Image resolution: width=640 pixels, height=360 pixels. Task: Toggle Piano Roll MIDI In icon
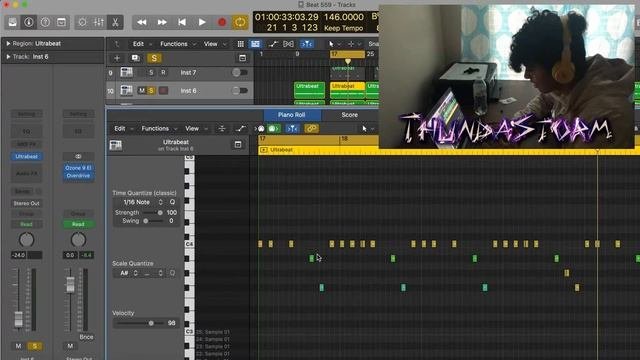tap(261, 129)
